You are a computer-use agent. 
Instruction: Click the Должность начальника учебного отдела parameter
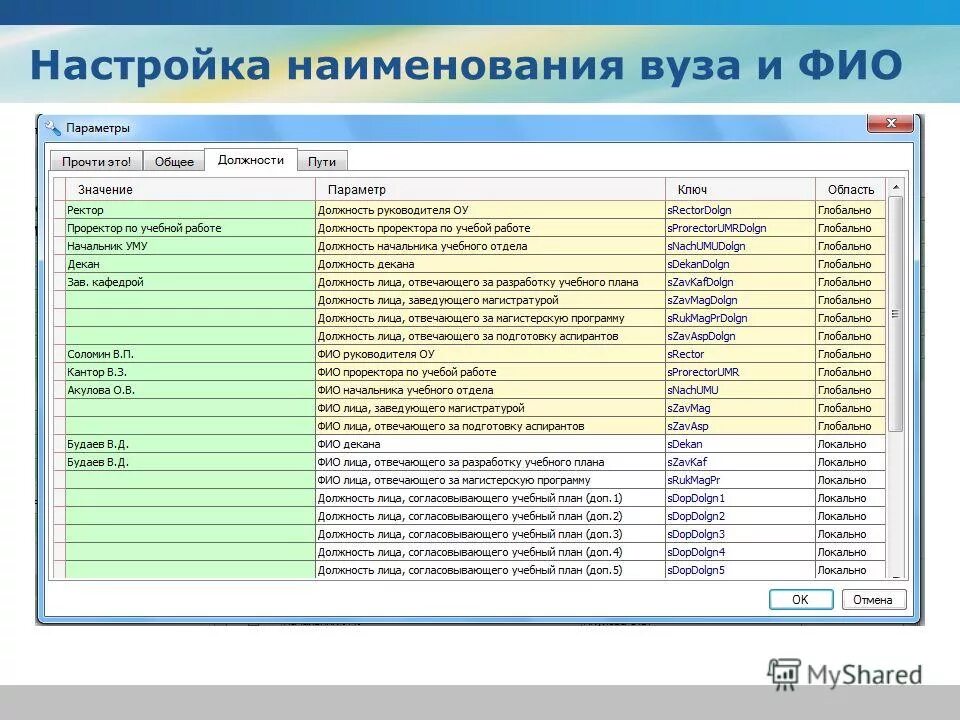(x=490, y=246)
